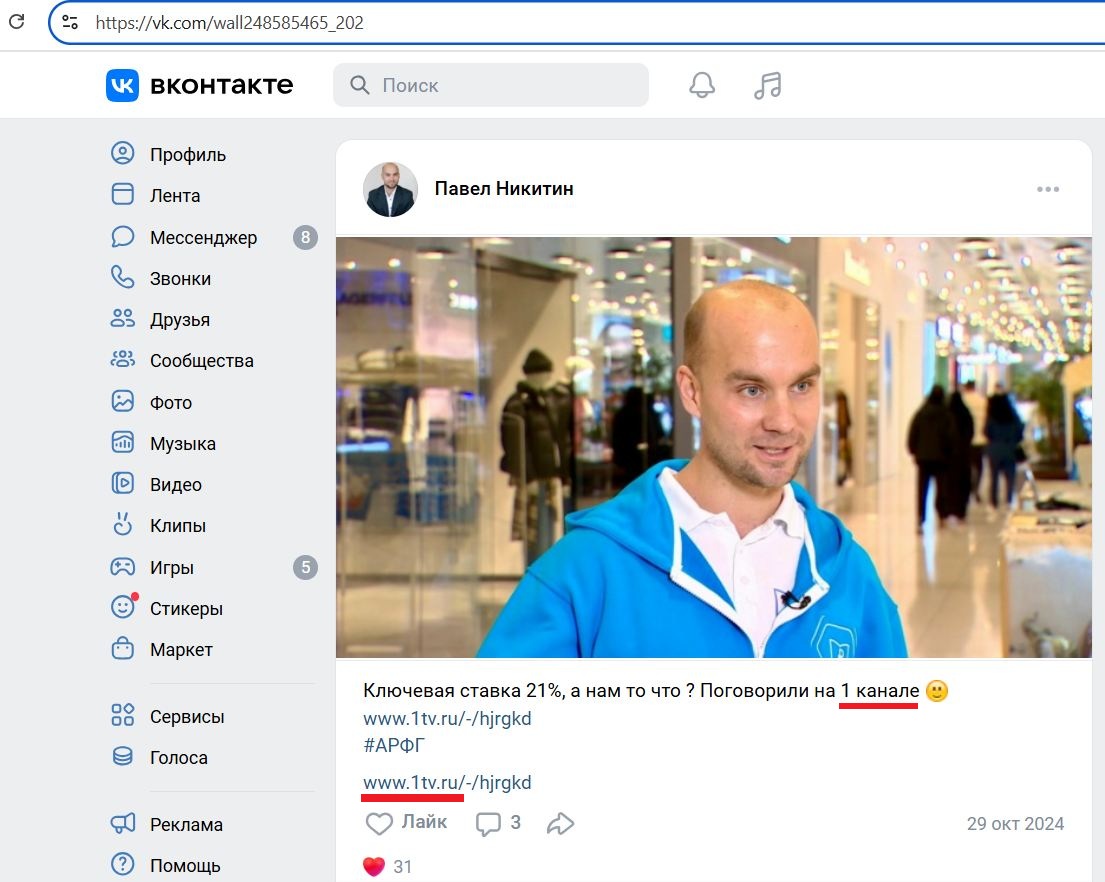Click author name Павел Никитин

pyautogui.click(x=504, y=188)
